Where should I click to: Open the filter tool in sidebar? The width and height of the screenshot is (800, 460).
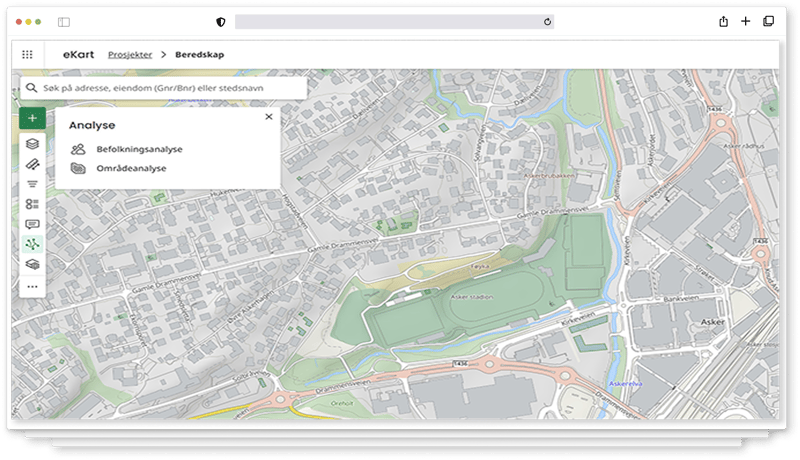click(32, 184)
